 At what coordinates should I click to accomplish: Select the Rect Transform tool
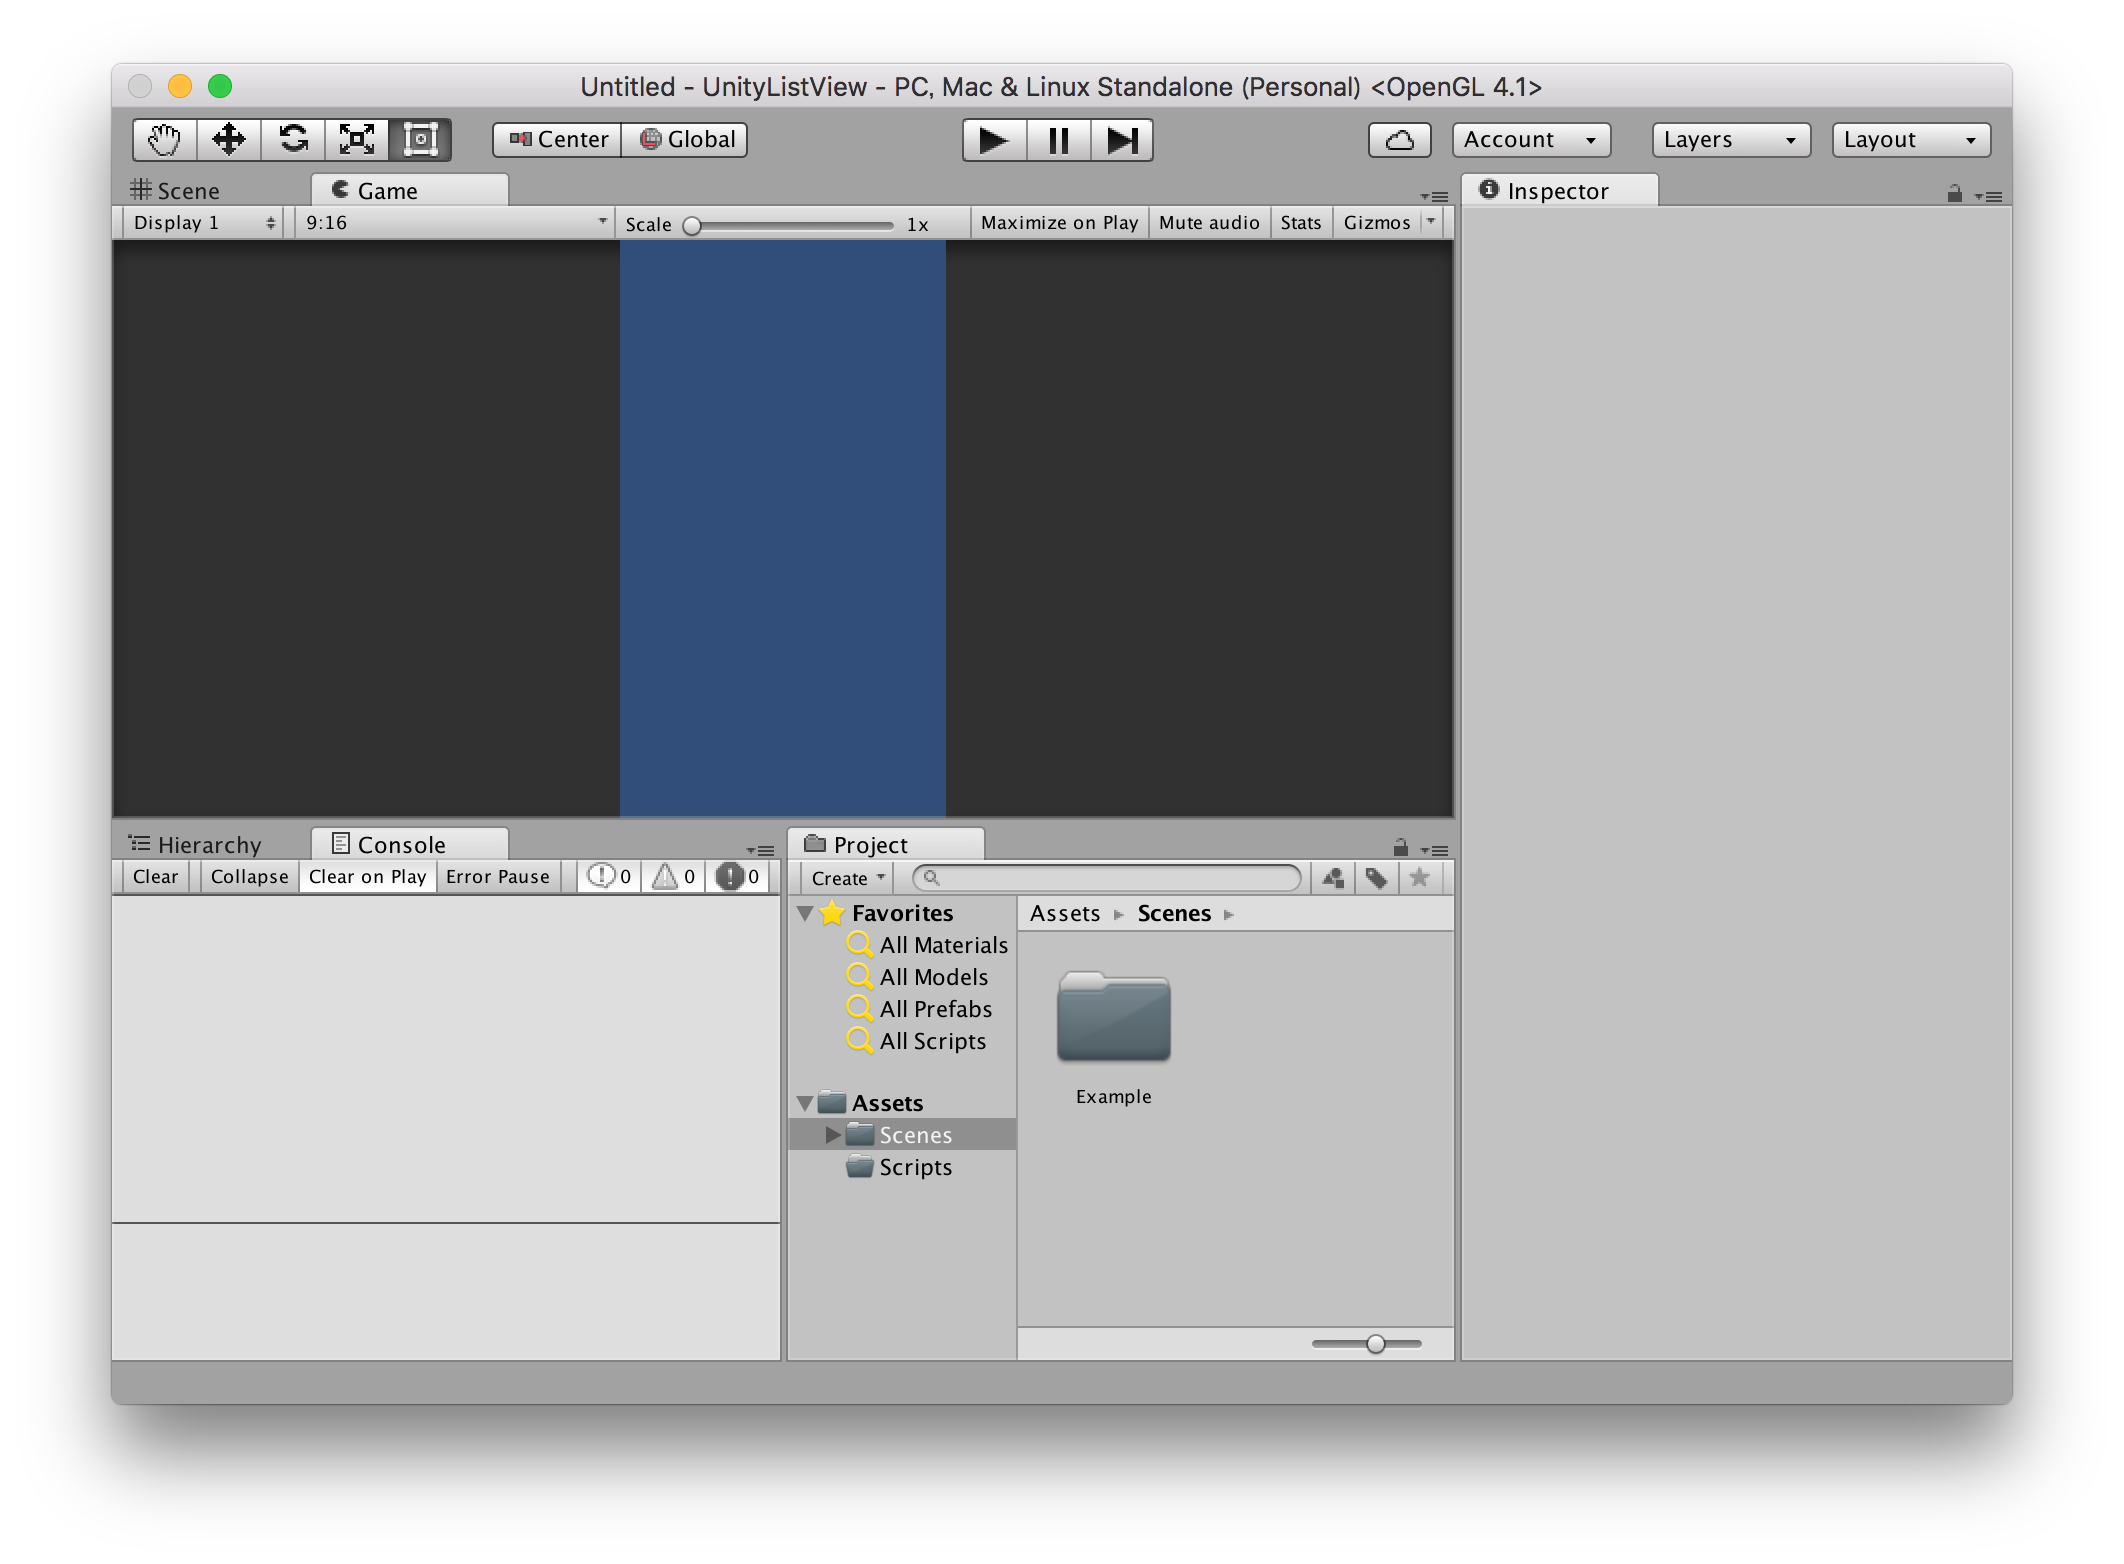[421, 139]
